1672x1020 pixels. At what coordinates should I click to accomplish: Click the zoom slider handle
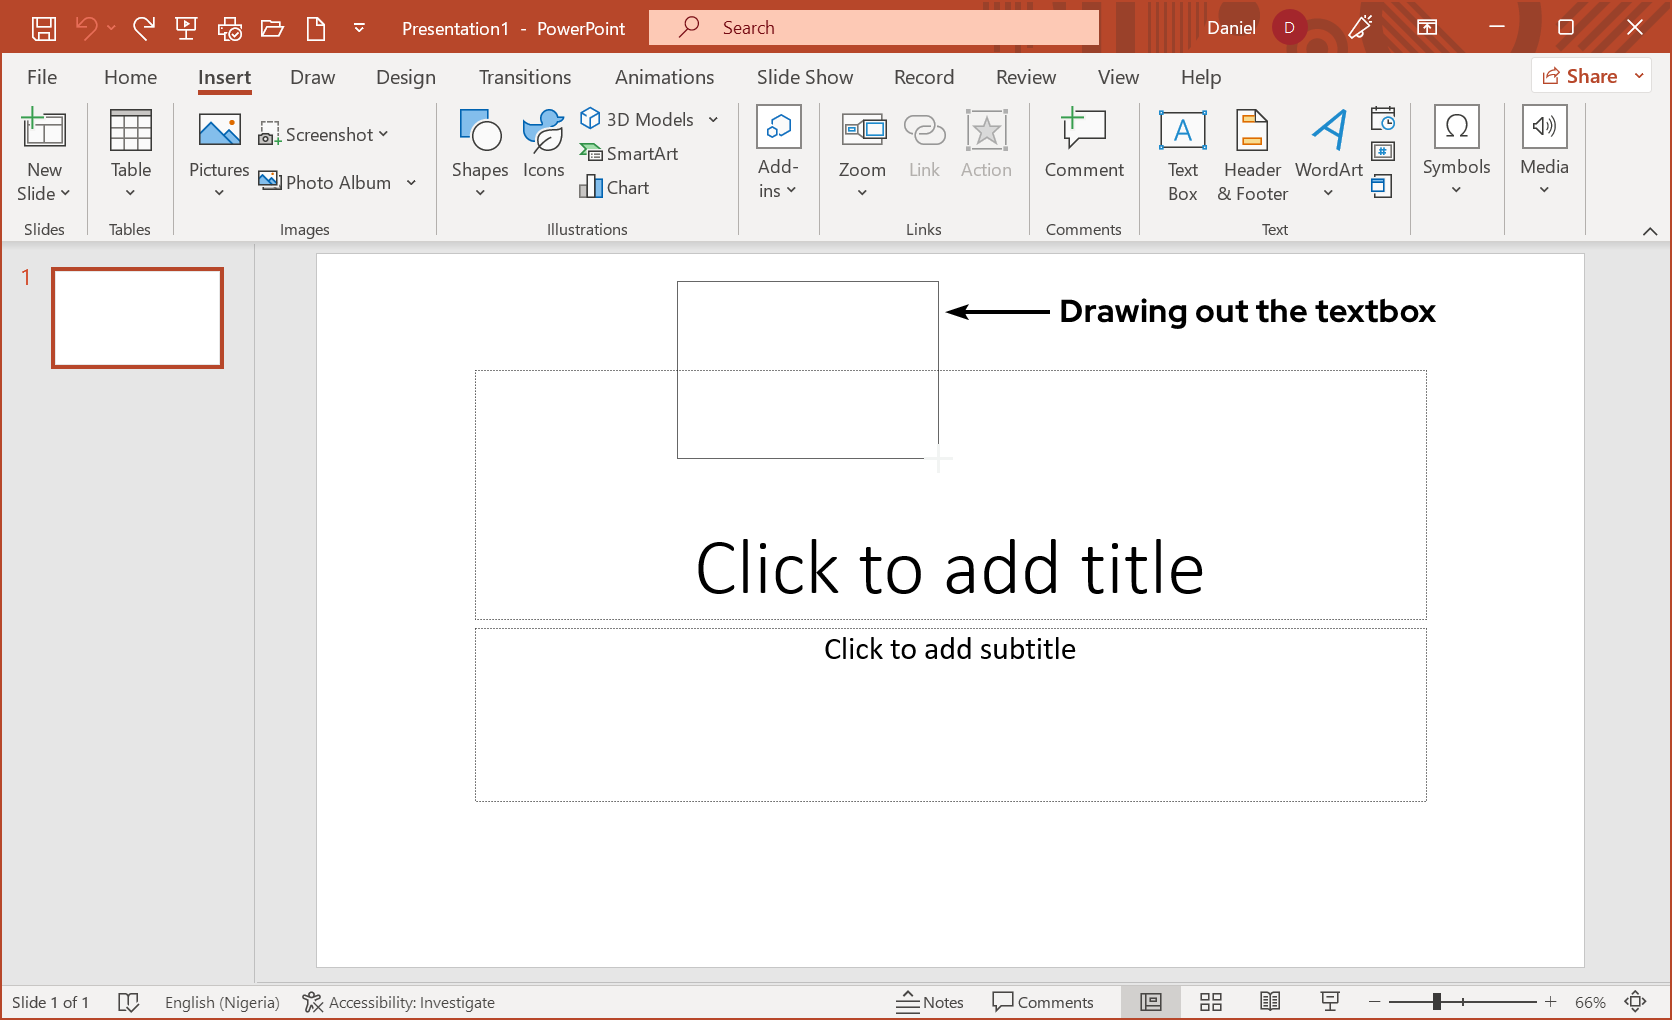[1436, 1002]
